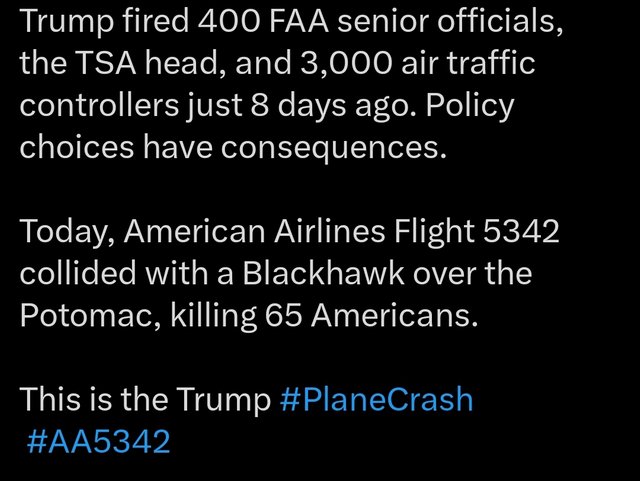The height and width of the screenshot is (481, 640).
Task: Click the phrase 'the TSA head'
Action: (122, 63)
